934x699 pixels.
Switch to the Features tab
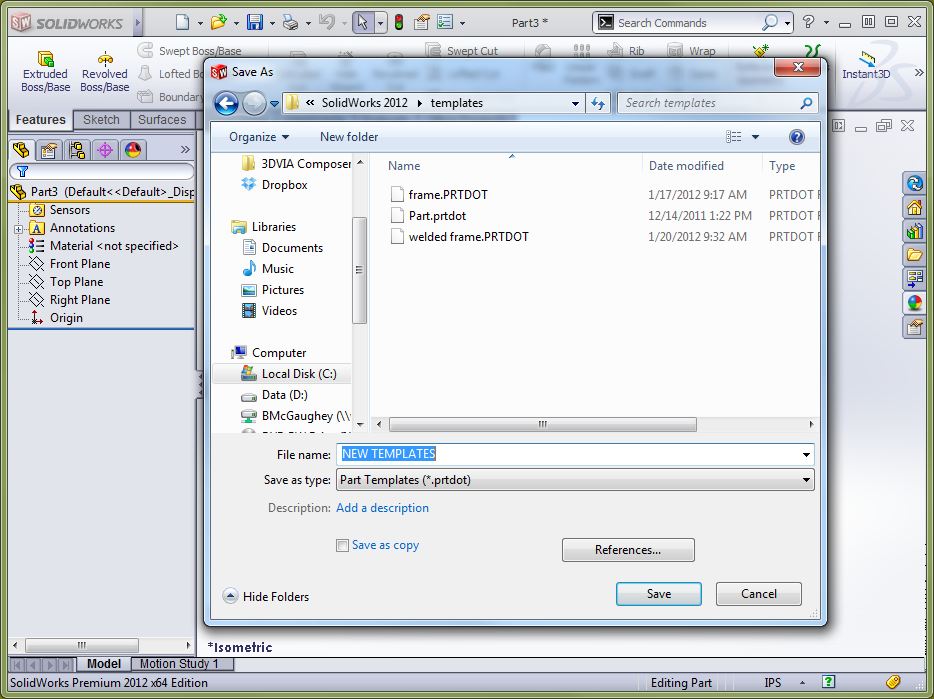[x=41, y=120]
